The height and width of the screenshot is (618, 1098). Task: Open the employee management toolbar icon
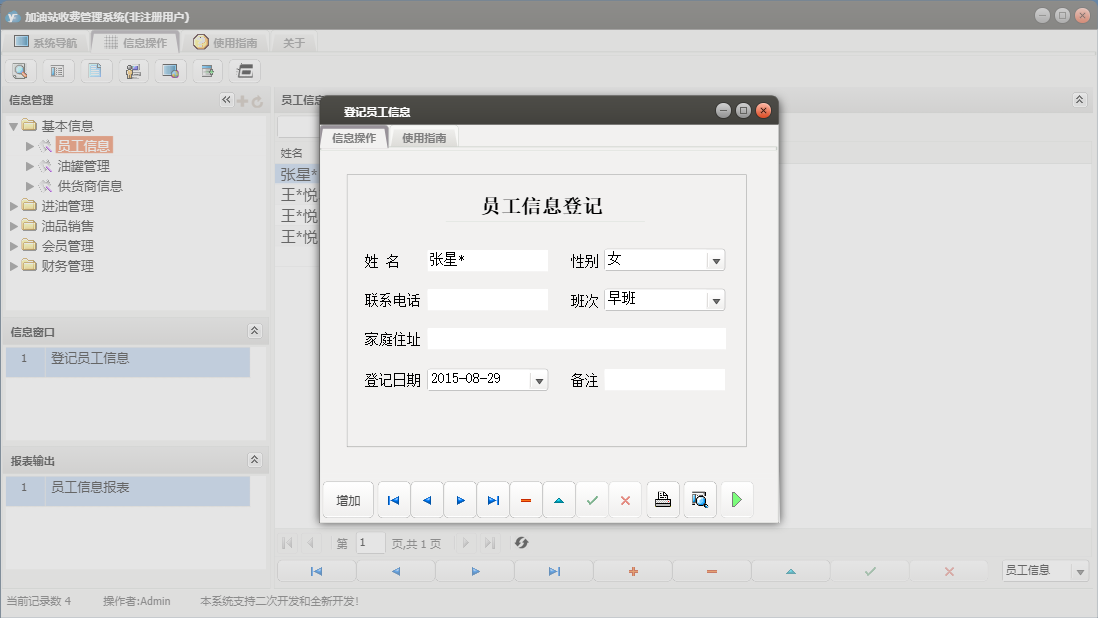point(133,70)
